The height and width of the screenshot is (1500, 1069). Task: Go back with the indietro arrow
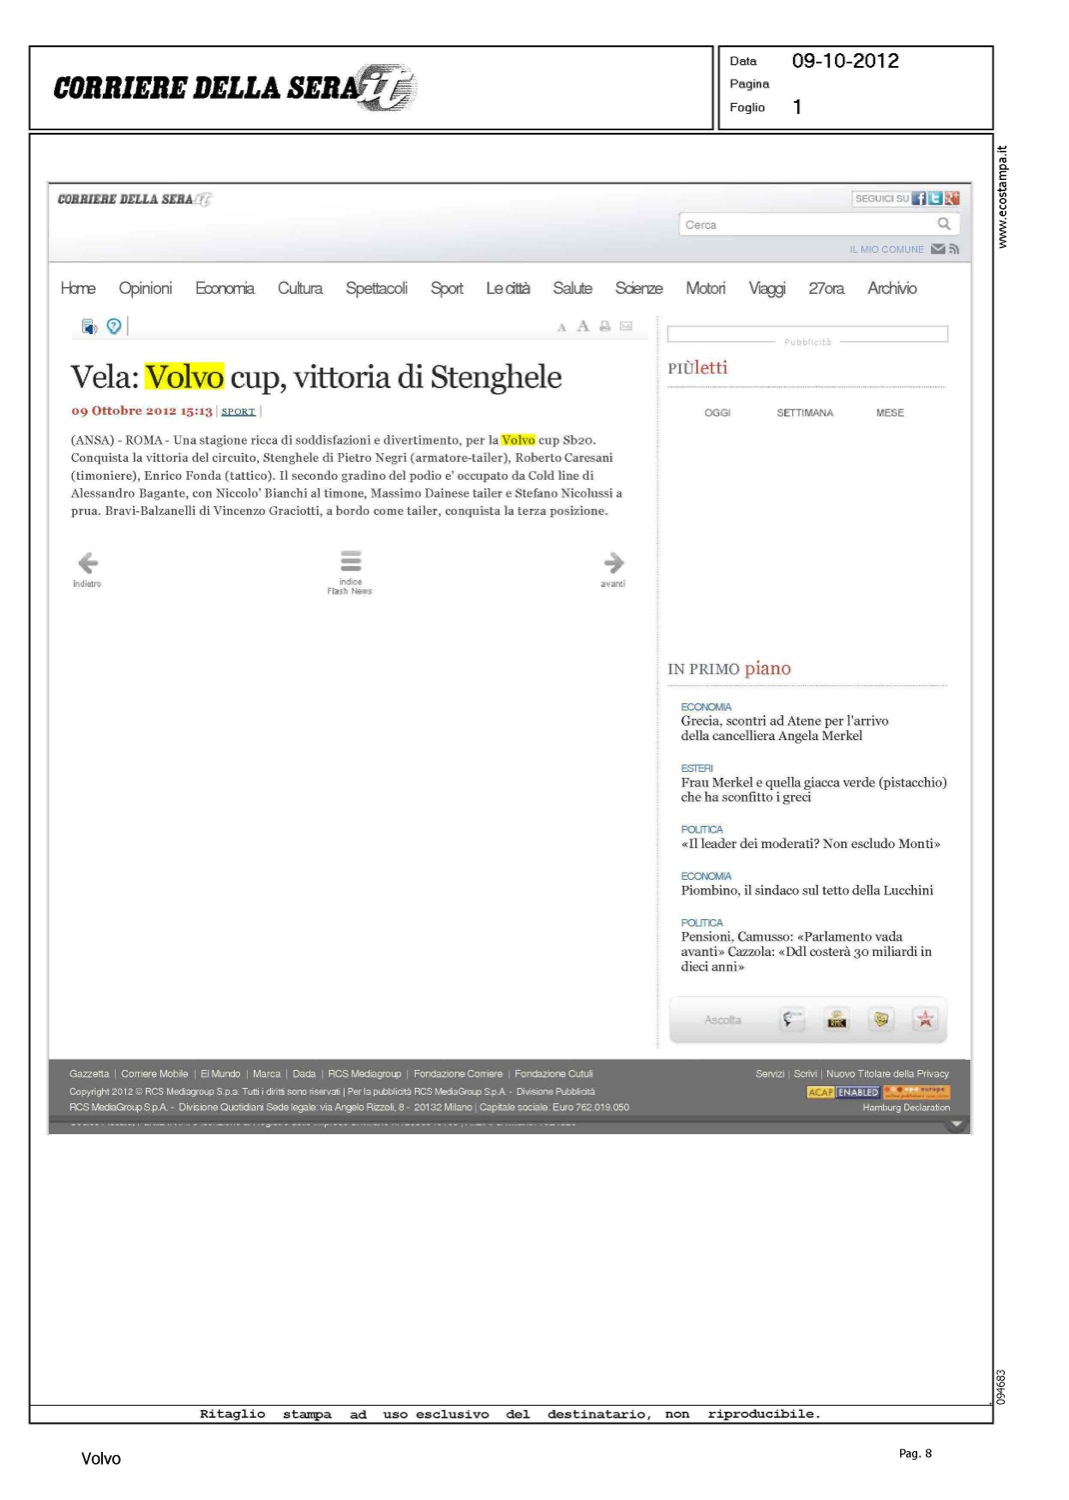point(88,563)
